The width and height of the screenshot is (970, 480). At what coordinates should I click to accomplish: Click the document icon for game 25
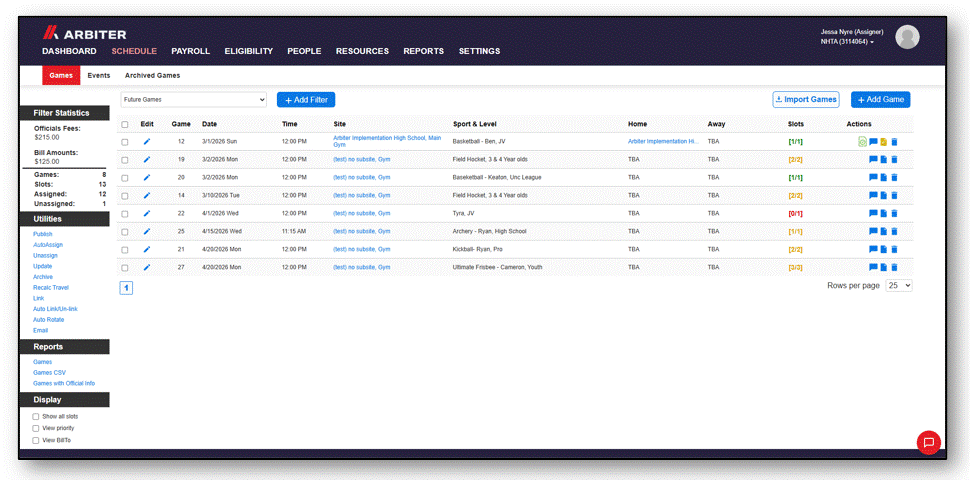click(x=884, y=231)
